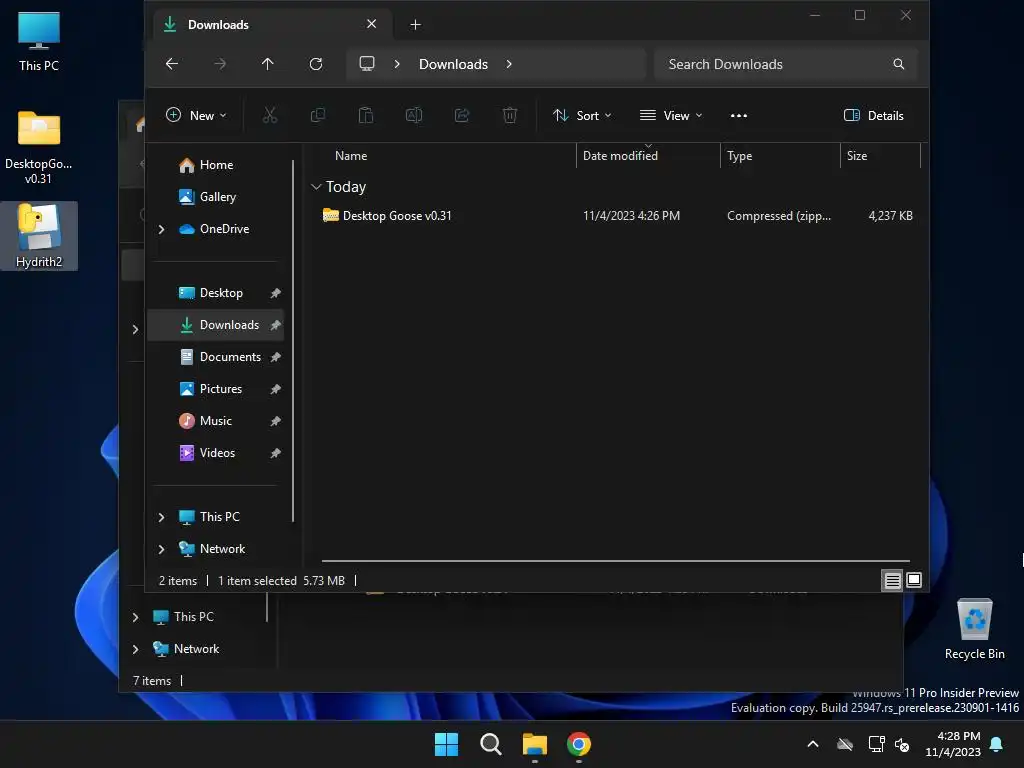Expand the chevron after Downloads in address bar
The height and width of the screenshot is (768, 1024).
pyautogui.click(x=509, y=64)
